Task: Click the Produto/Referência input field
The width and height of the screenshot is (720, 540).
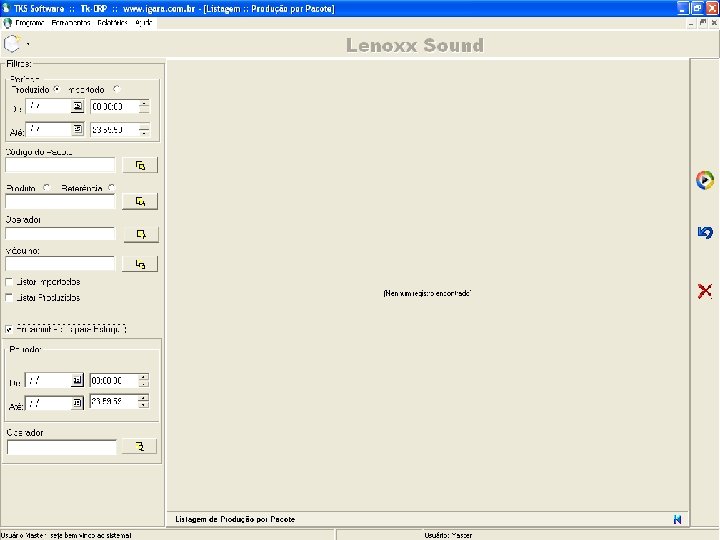Action: coord(60,201)
